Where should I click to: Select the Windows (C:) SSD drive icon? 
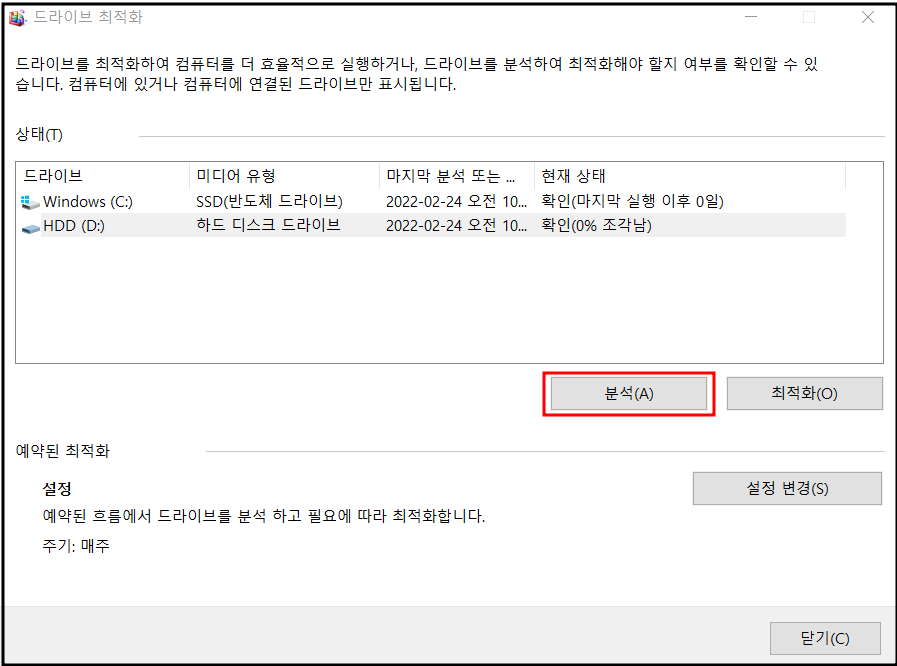[31, 201]
